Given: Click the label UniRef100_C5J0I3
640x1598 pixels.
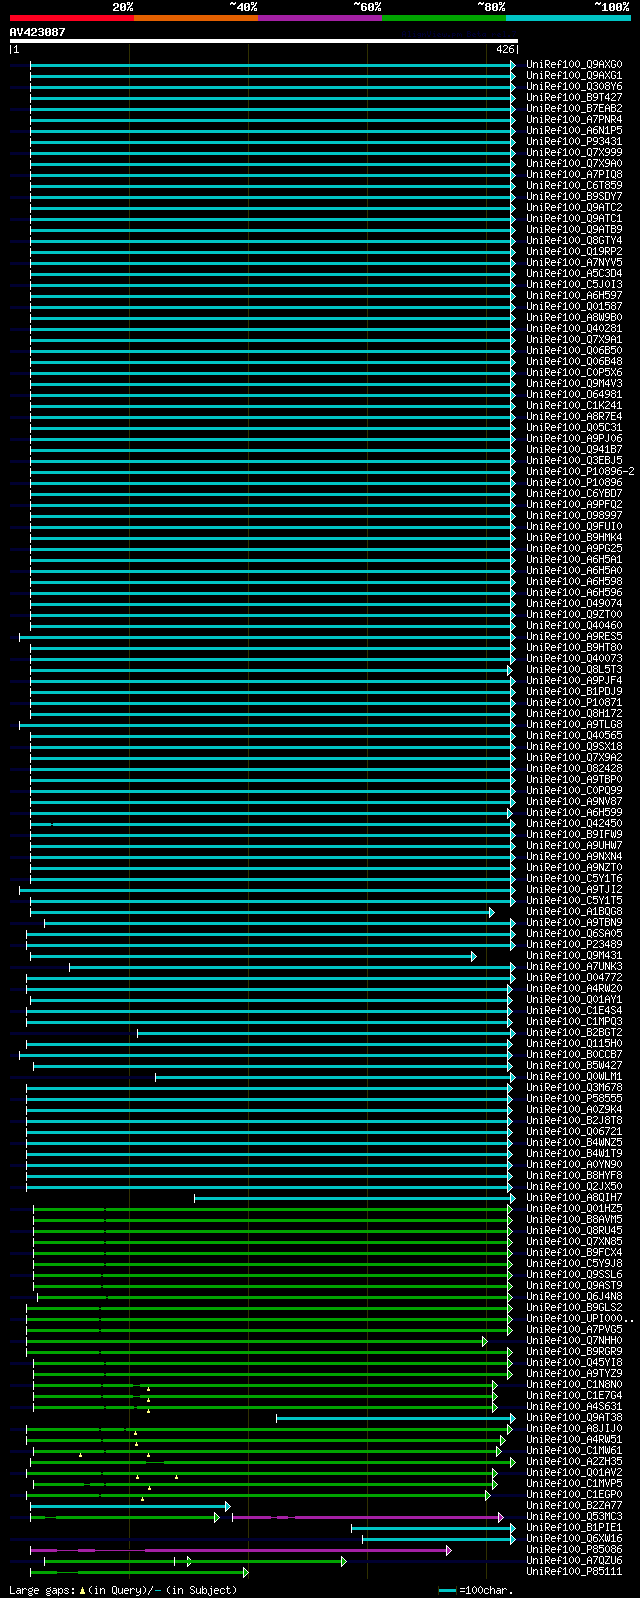Looking at the screenshot, I should (x=574, y=285).
